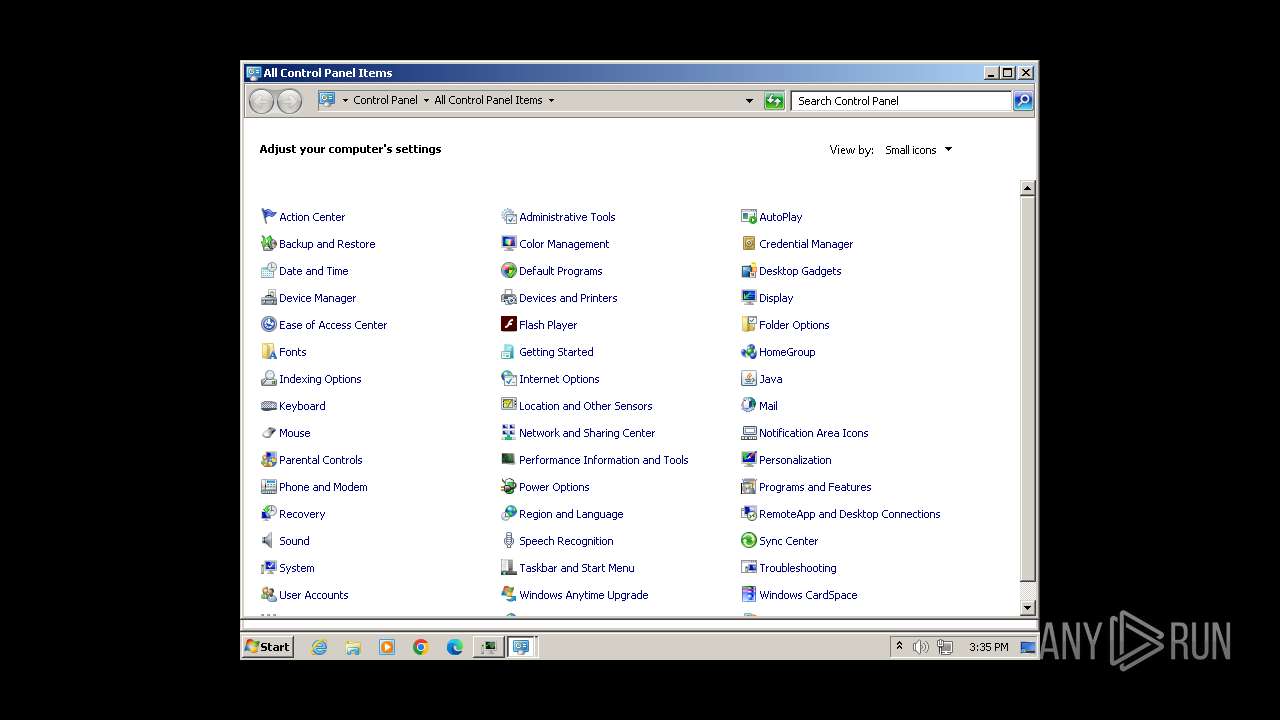Open Programs and Features link
1280x720 pixels.
(815, 487)
